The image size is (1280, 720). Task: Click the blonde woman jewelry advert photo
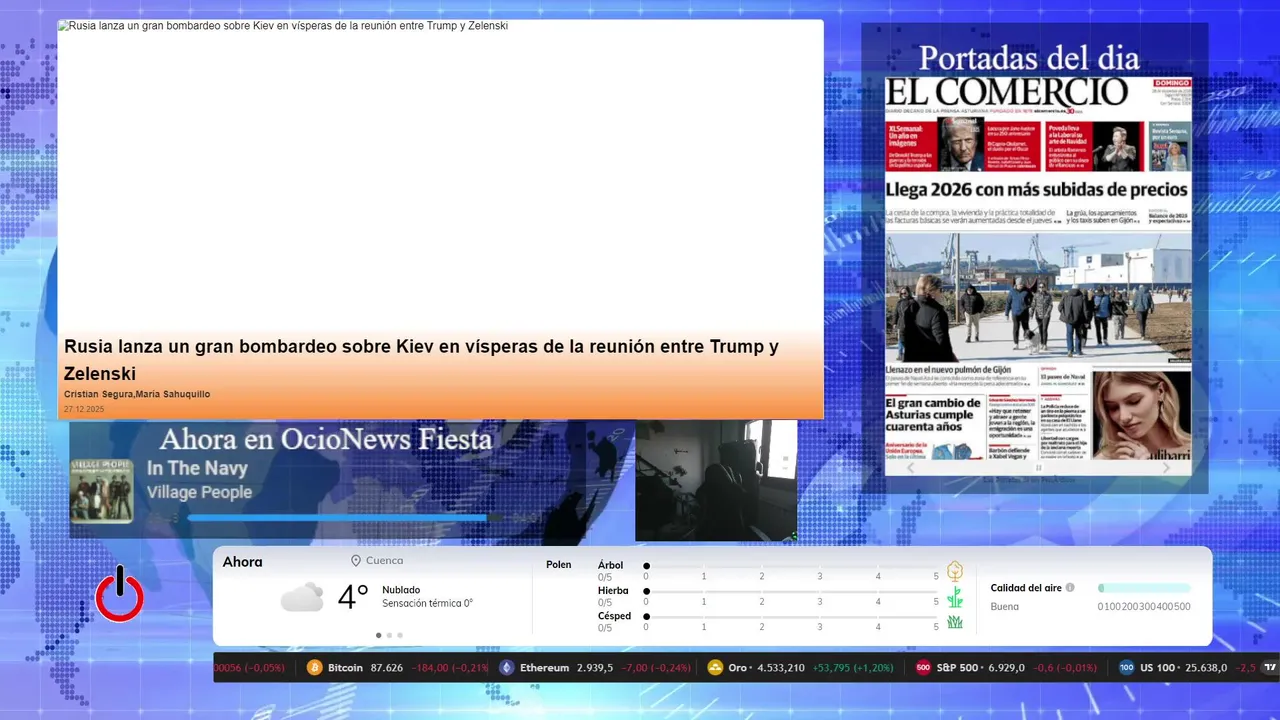1141,415
